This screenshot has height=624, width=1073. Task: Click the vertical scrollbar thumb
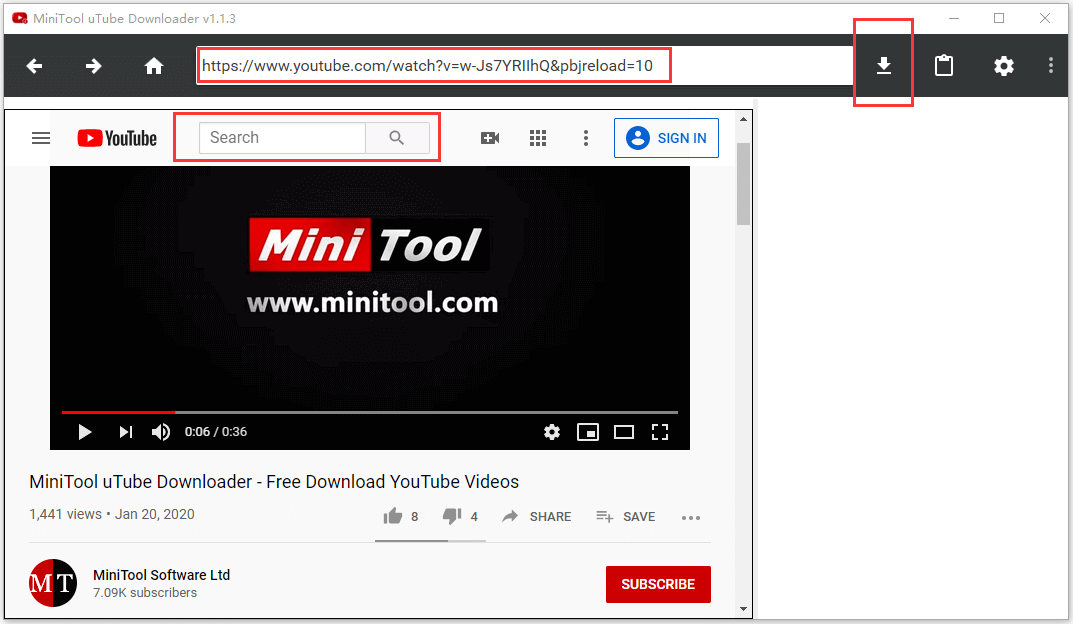pos(743,183)
